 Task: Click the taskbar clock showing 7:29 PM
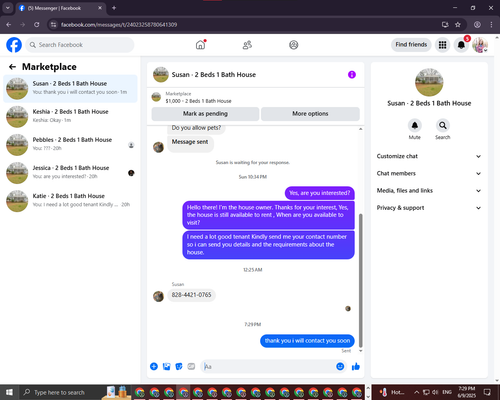pyautogui.click(x=466, y=392)
